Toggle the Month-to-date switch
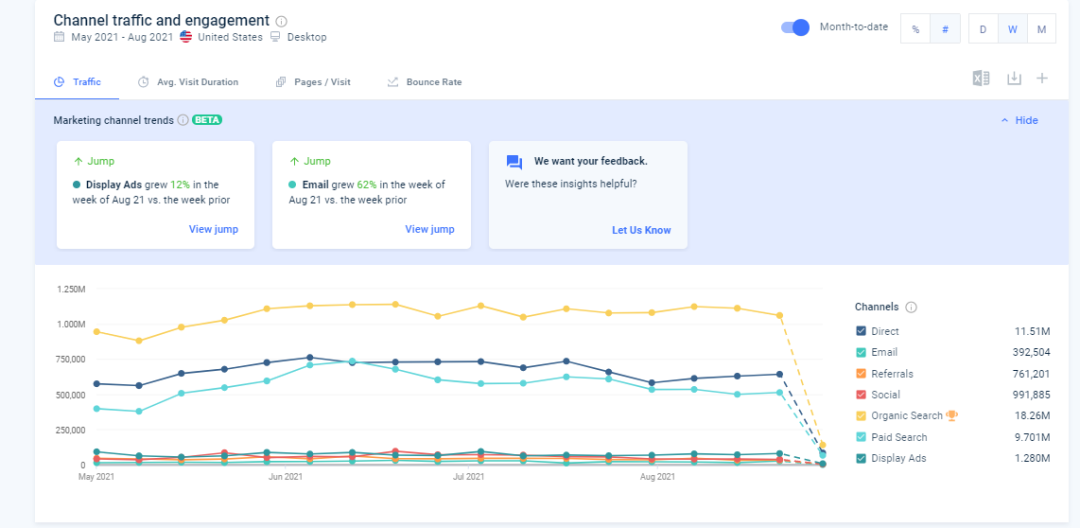Screen dimensions: 1080x528 tap(795, 27)
